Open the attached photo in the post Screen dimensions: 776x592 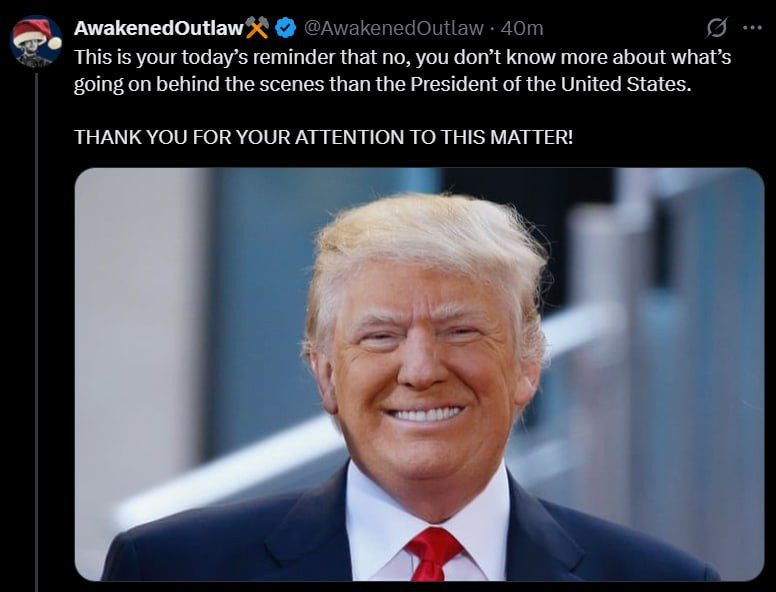[419, 374]
